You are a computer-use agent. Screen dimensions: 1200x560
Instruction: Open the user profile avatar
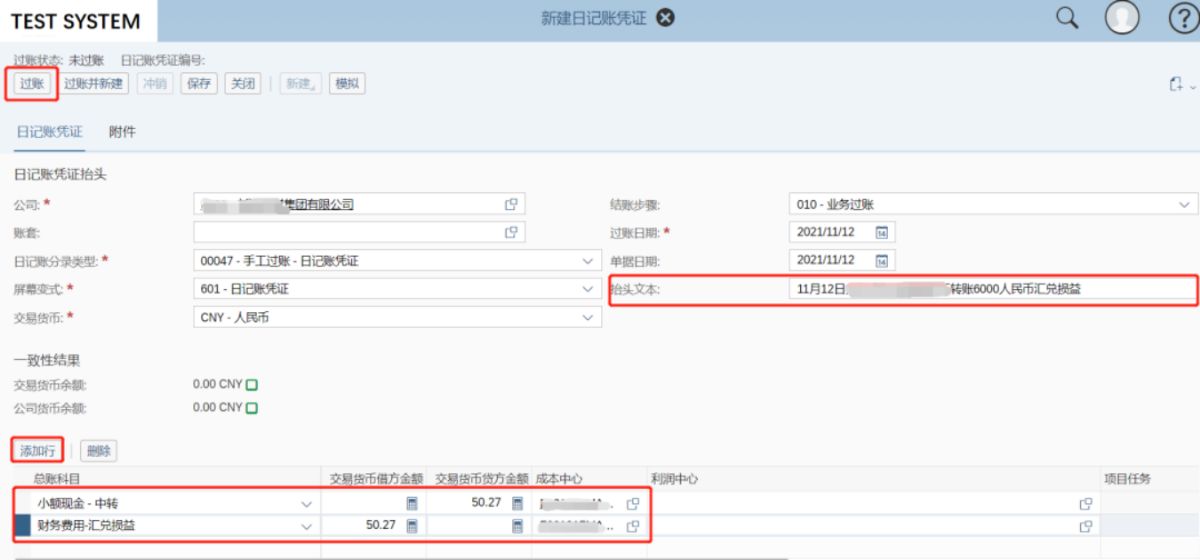click(1122, 18)
